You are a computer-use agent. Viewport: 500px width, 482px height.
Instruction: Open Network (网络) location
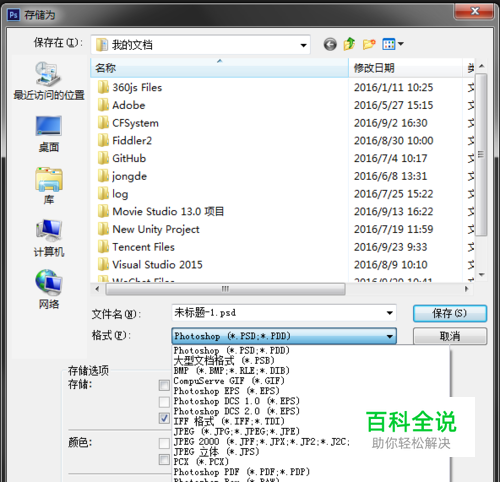pos(49,290)
